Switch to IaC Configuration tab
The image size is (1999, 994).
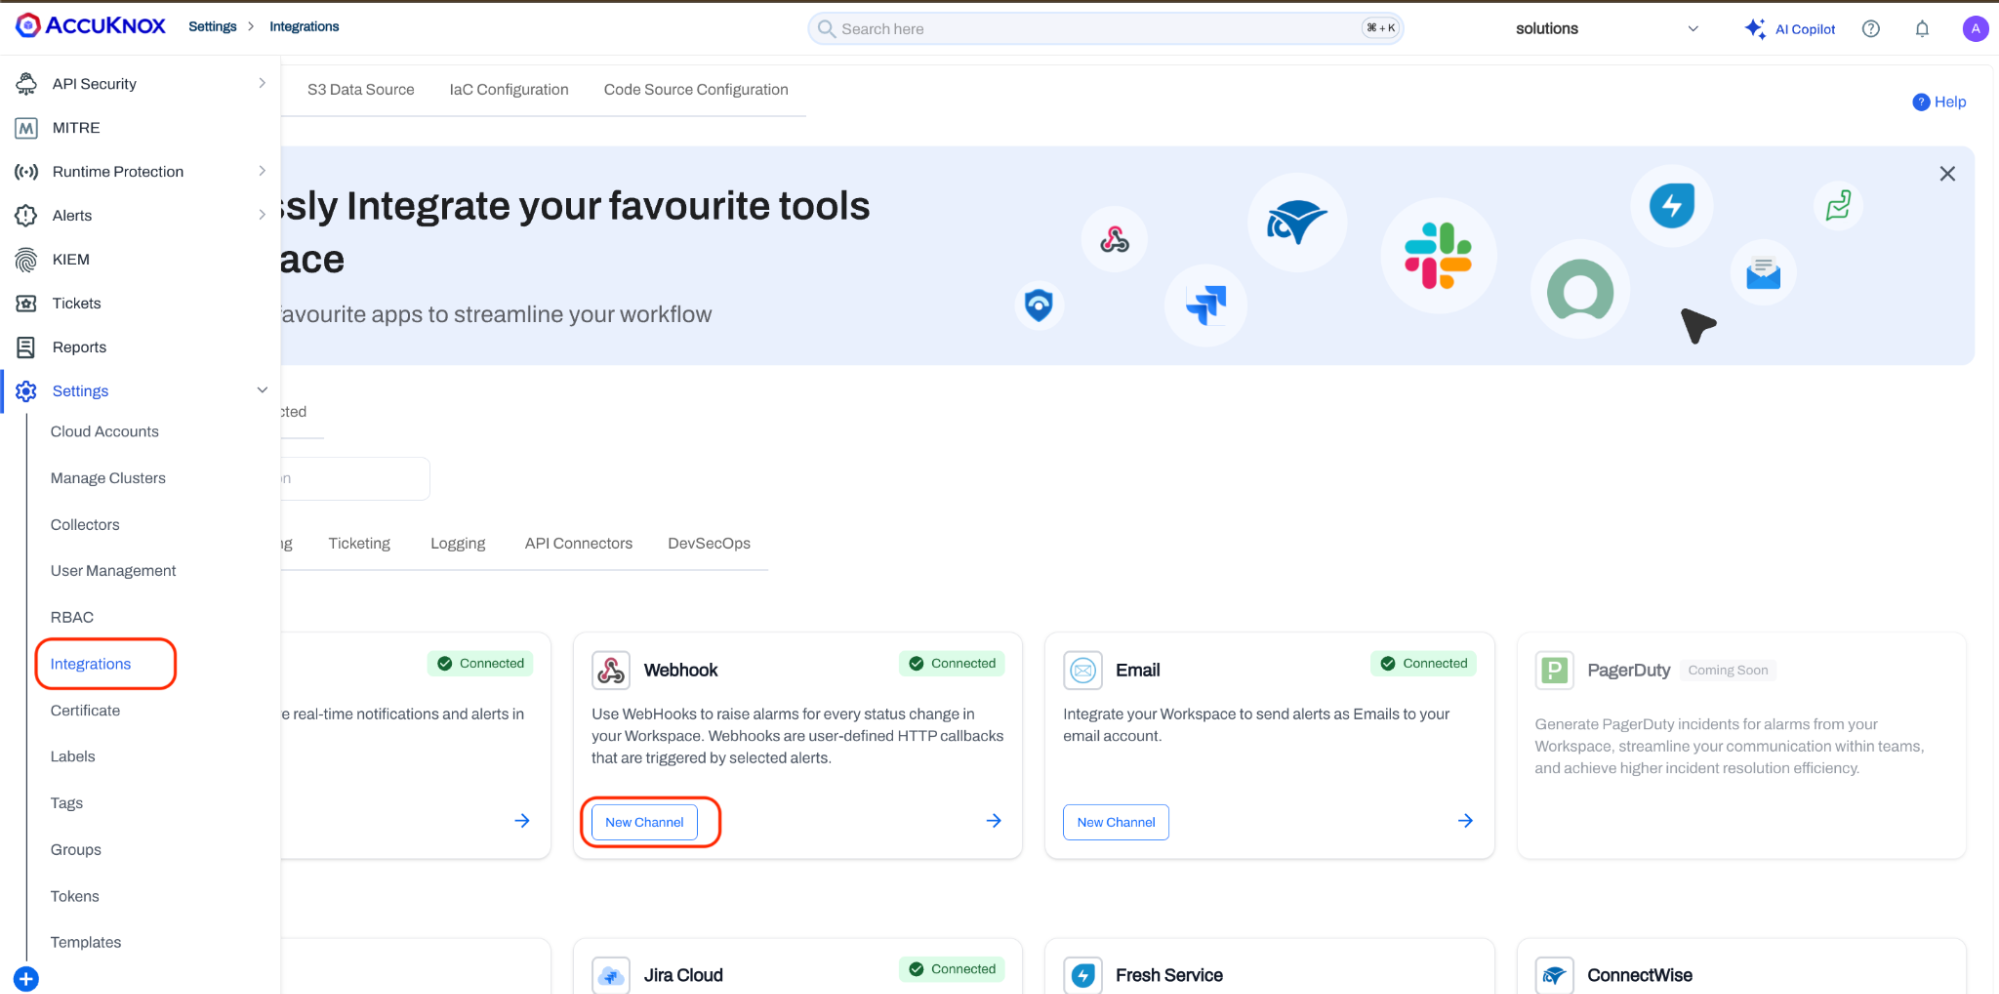pos(509,90)
